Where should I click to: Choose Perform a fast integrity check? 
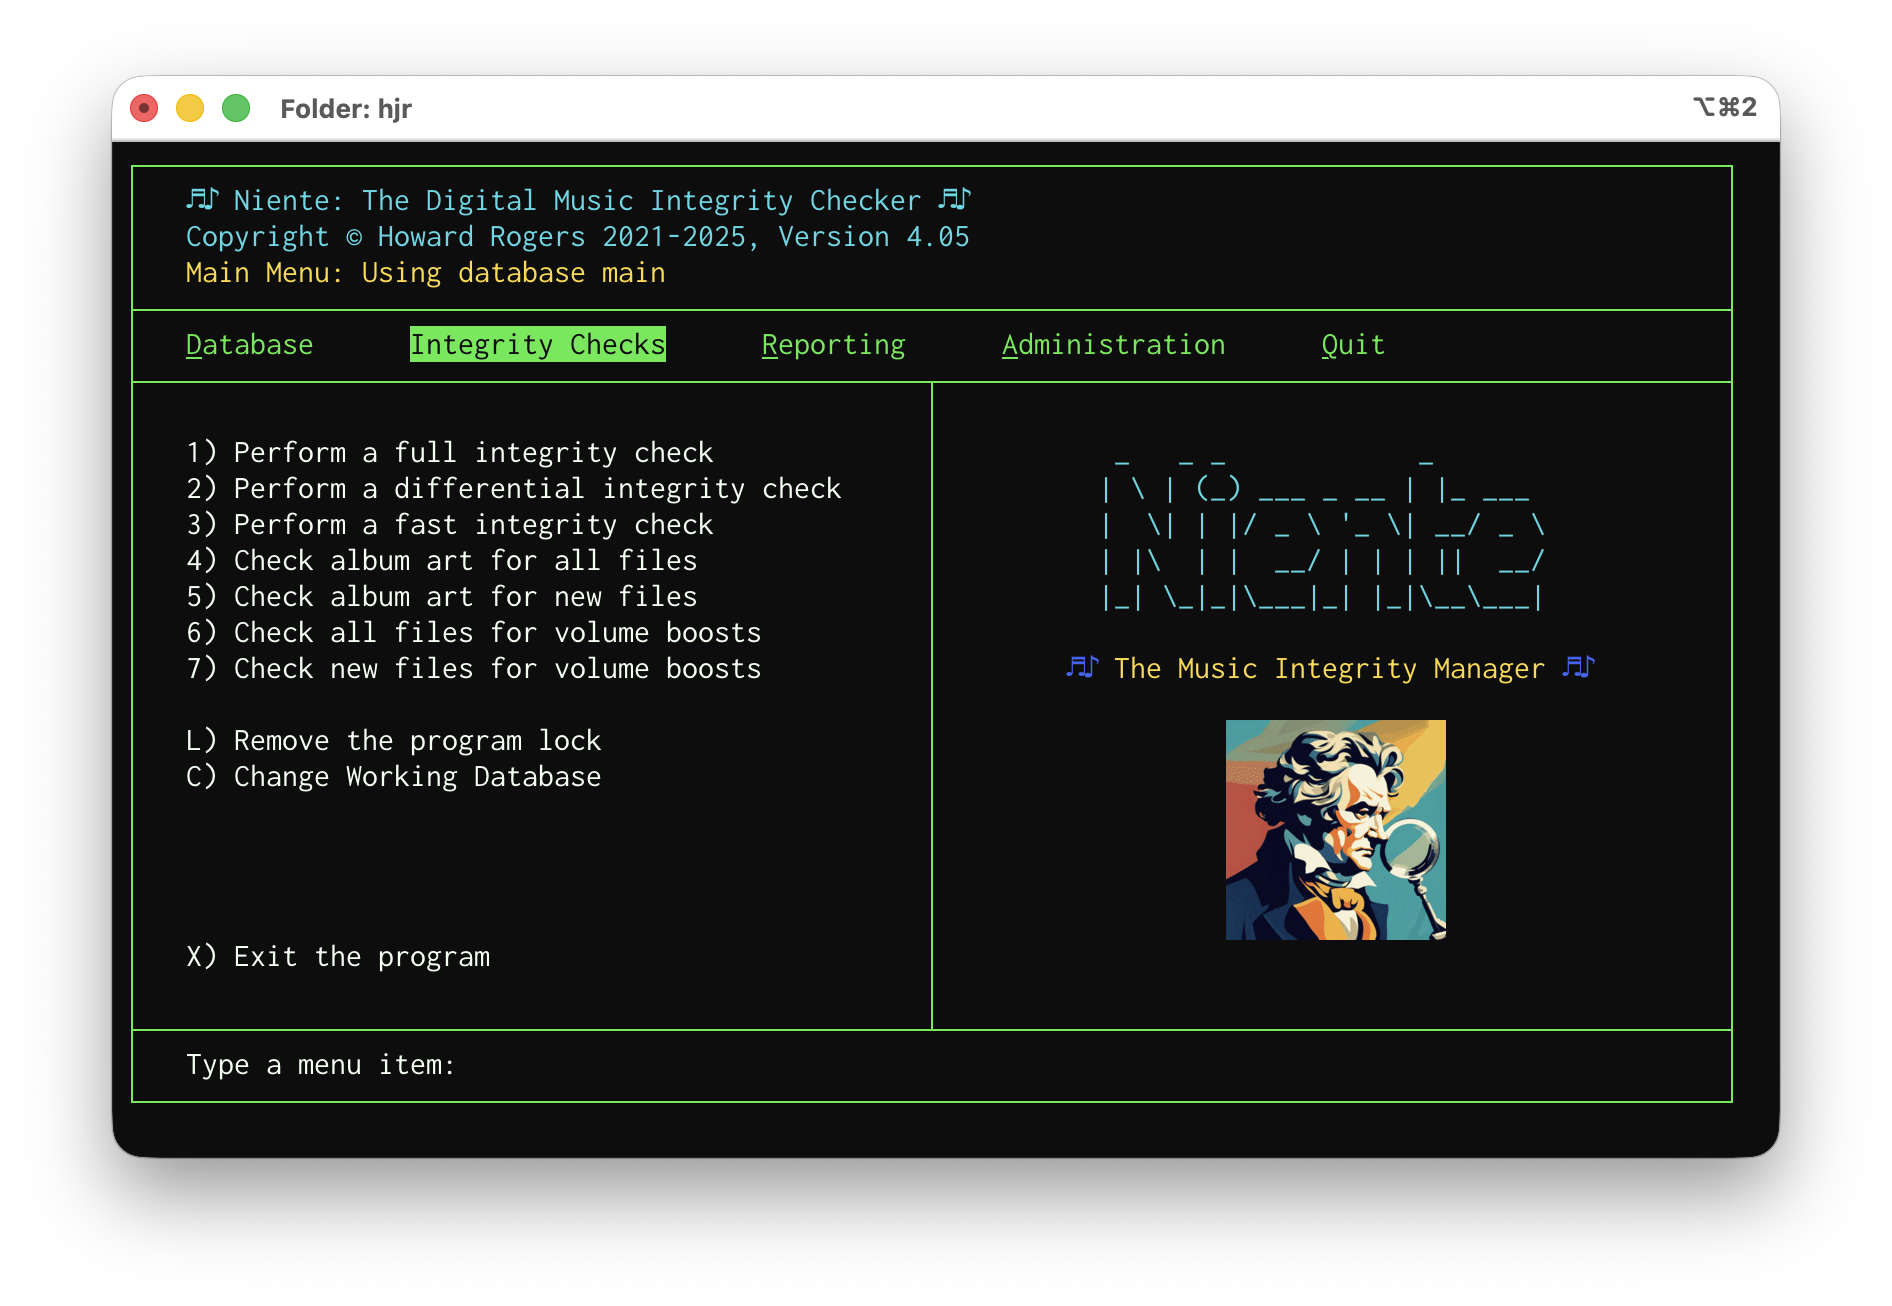pyautogui.click(x=449, y=525)
